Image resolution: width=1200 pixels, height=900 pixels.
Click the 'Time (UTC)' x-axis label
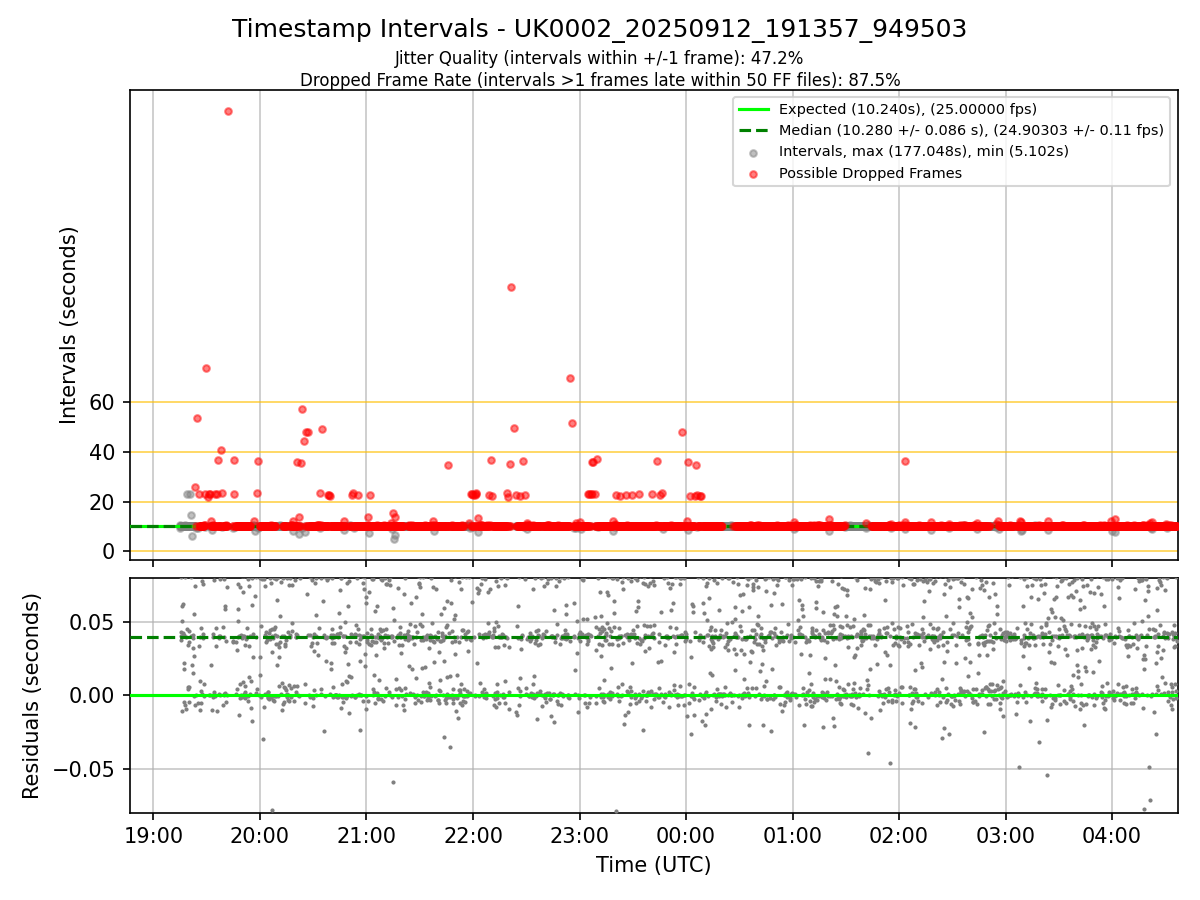click(653, 865)
